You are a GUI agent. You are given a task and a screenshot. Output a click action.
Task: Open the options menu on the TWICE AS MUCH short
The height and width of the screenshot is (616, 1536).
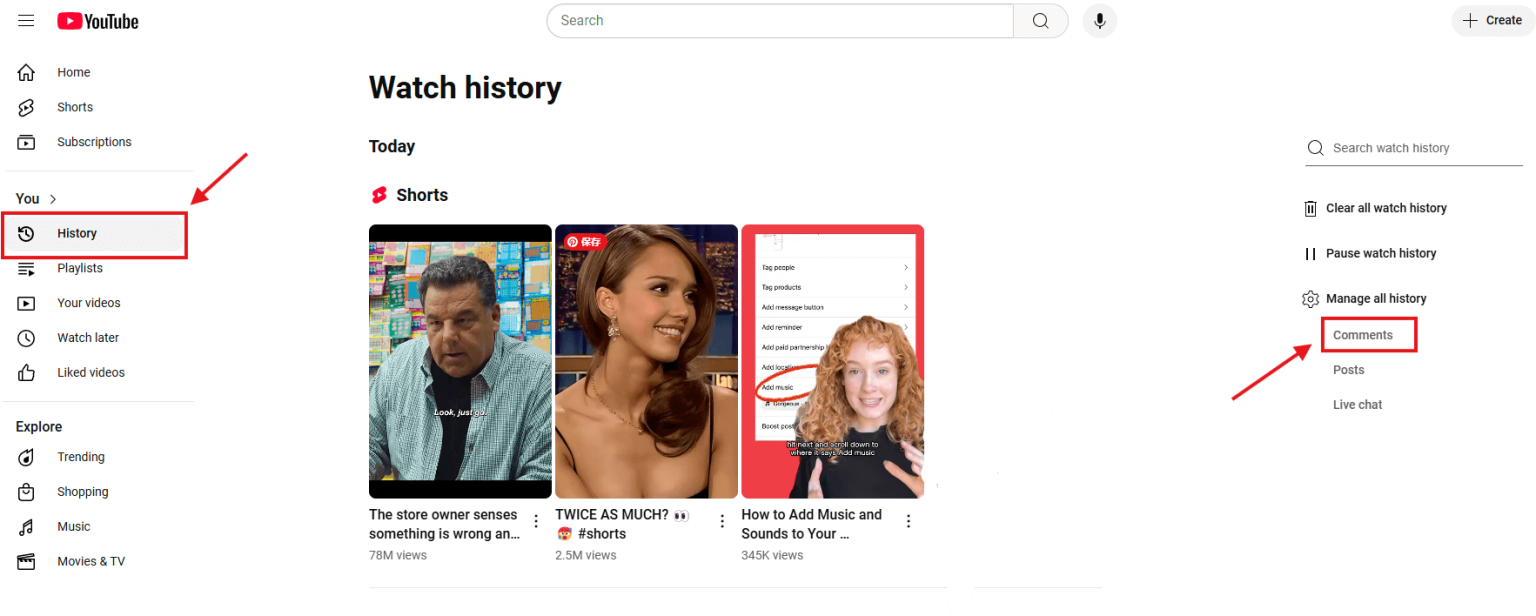click(x=722, y=521)
